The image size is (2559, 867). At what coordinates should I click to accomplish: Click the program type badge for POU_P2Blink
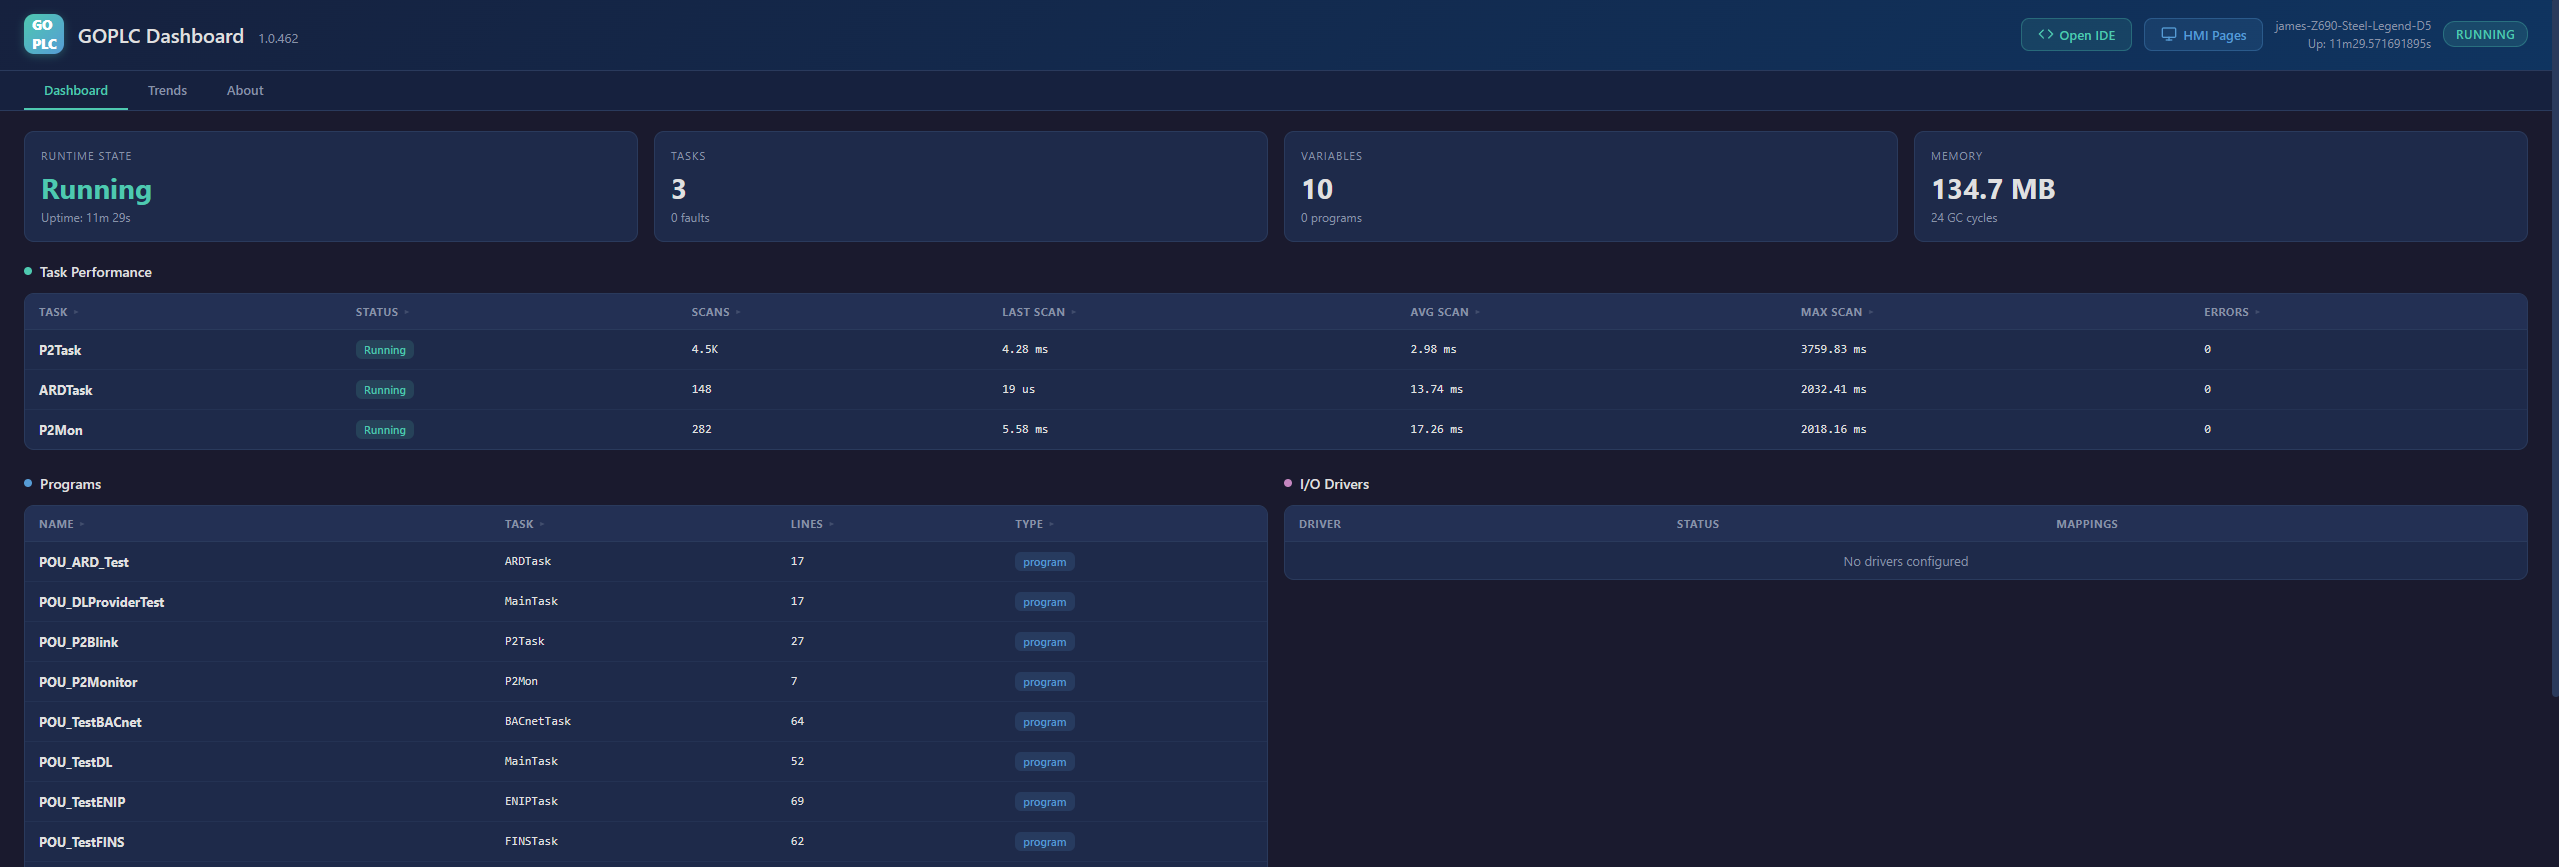1045,642
